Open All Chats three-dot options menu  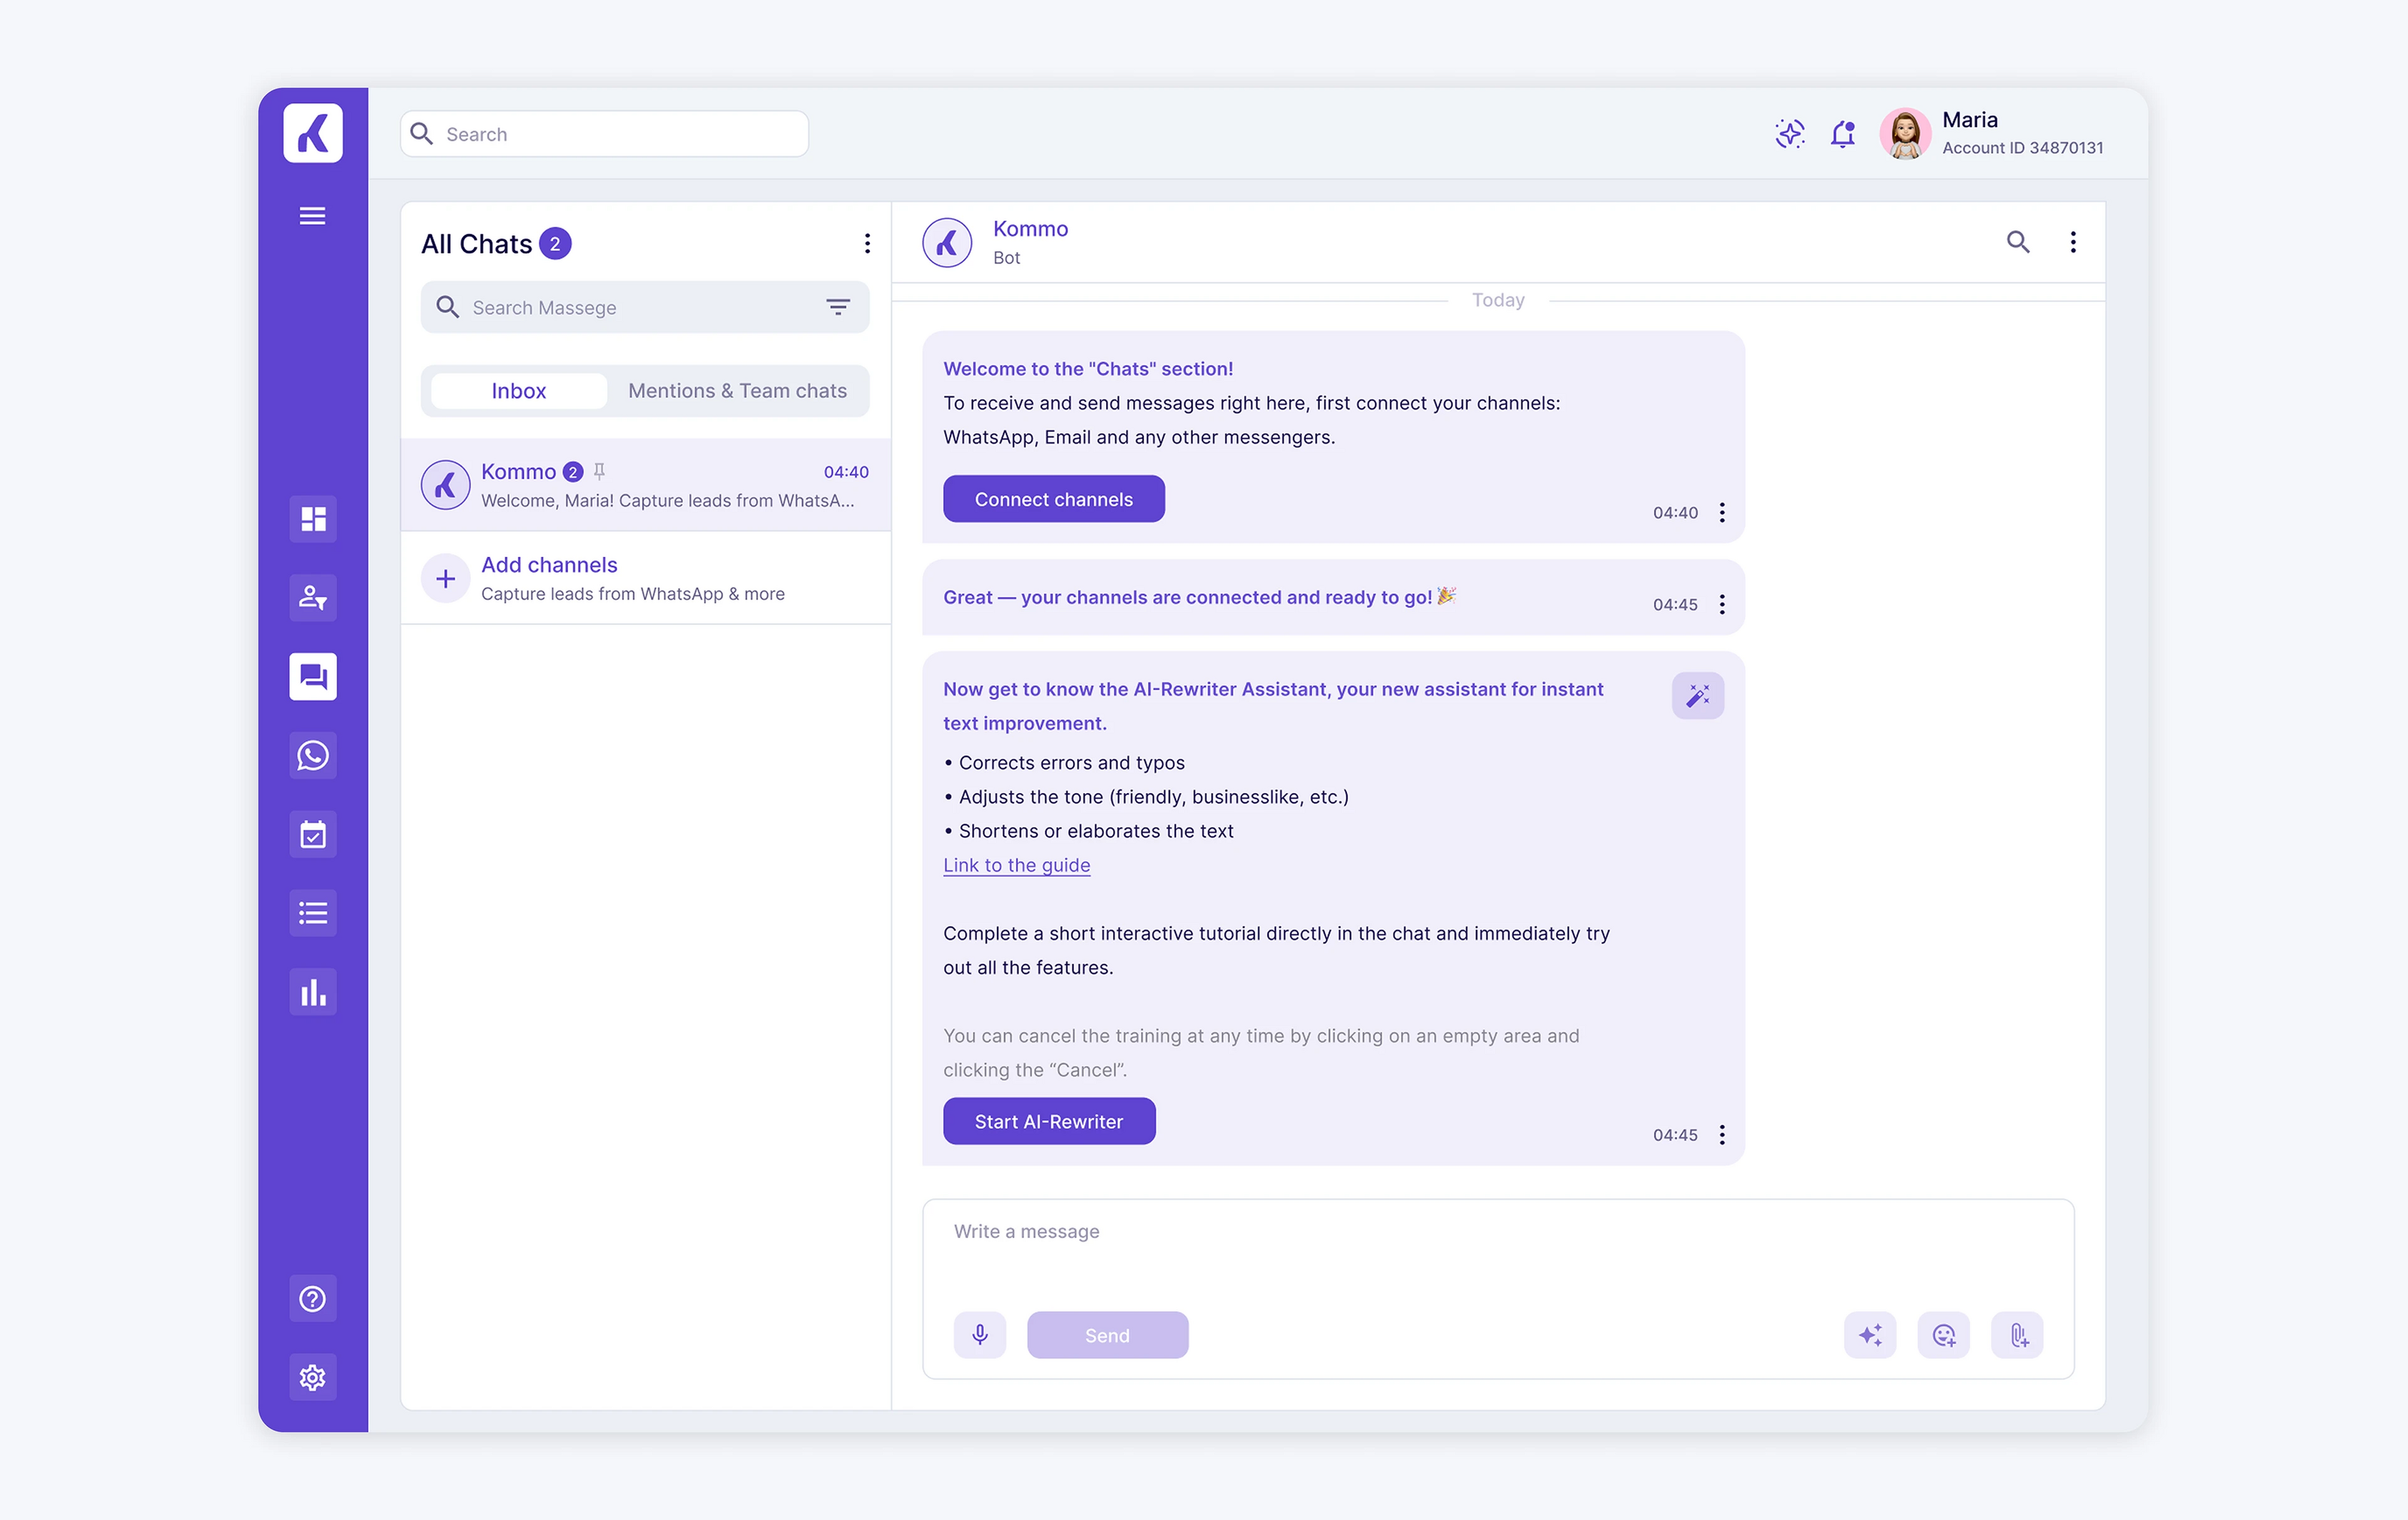pyautogui.click(x=867, y=244)
